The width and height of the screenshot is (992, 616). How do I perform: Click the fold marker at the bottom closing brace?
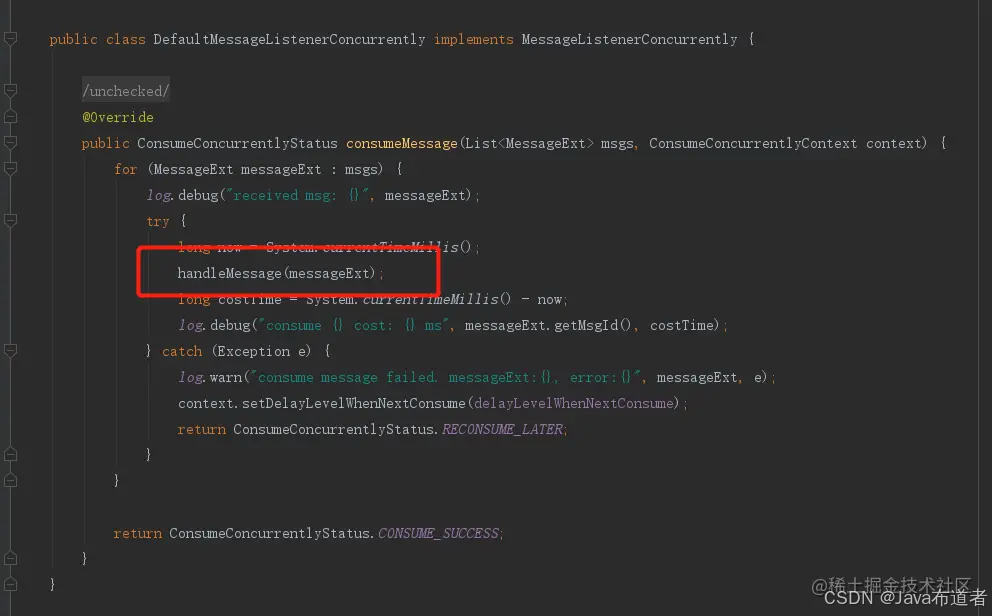(x=10, y=583)
